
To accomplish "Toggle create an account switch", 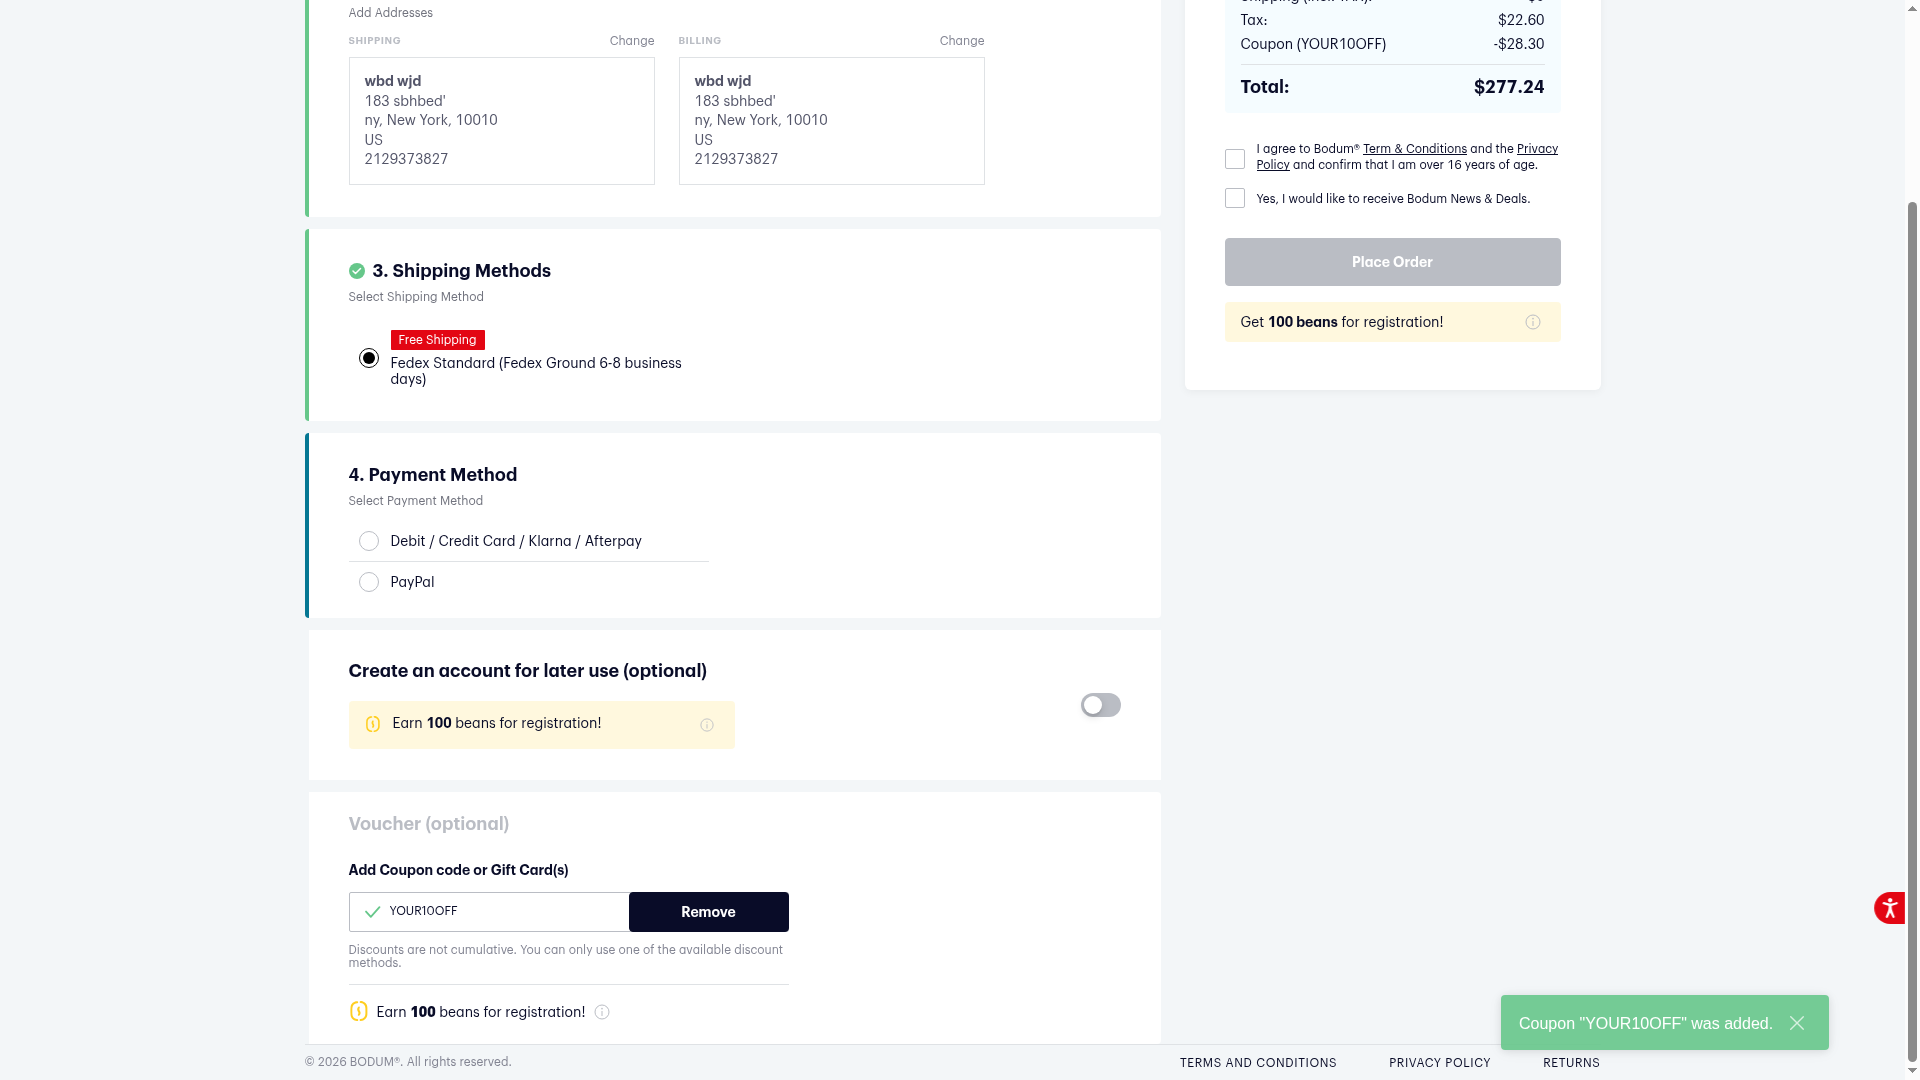I will click(1100, 705).
